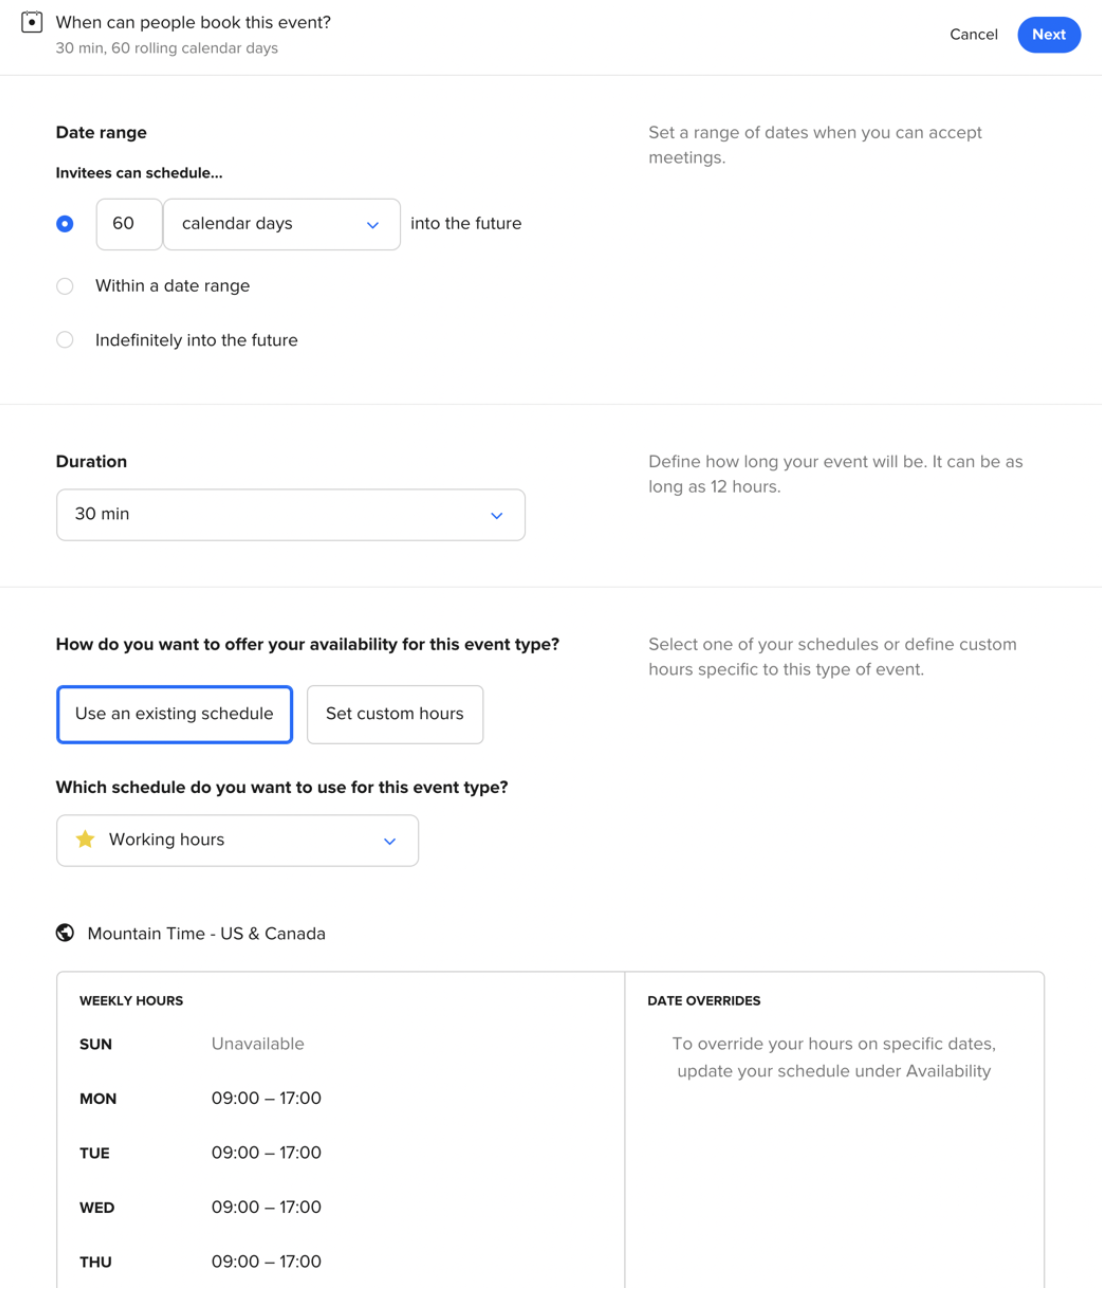The height and width of the screenshot is (1300, 1102).
Task: Open the Working hours schedule dropdown
Action: (x=237, y=840)
